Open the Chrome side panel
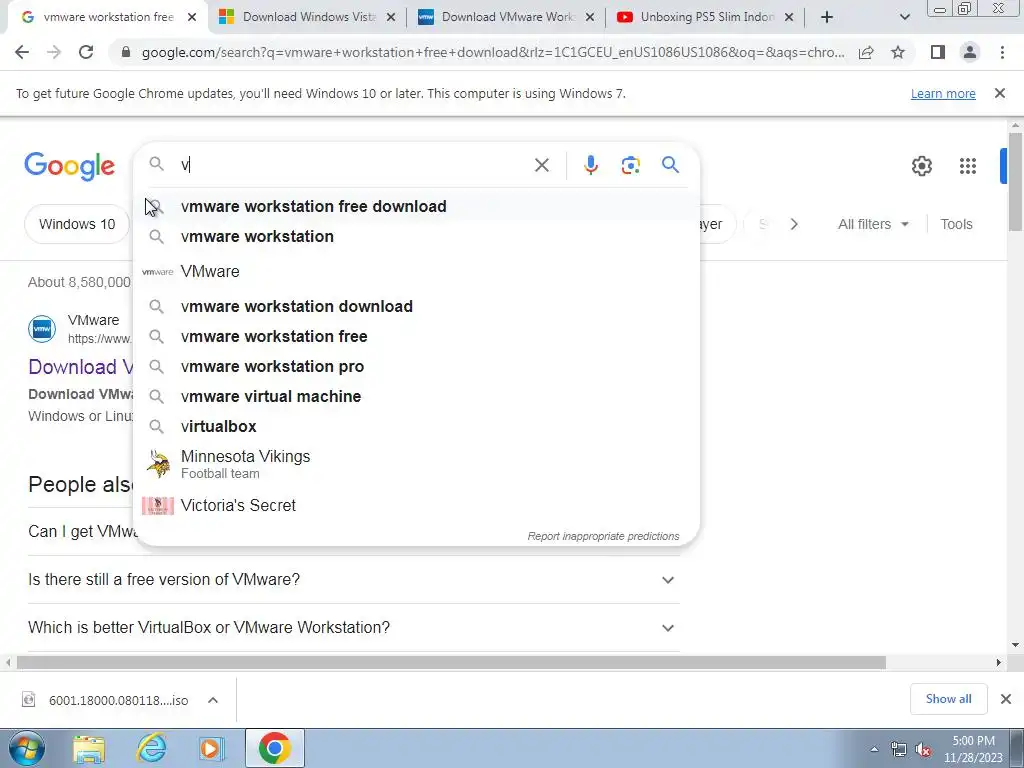The image size is (1024, 768). [x=938, y=52]
